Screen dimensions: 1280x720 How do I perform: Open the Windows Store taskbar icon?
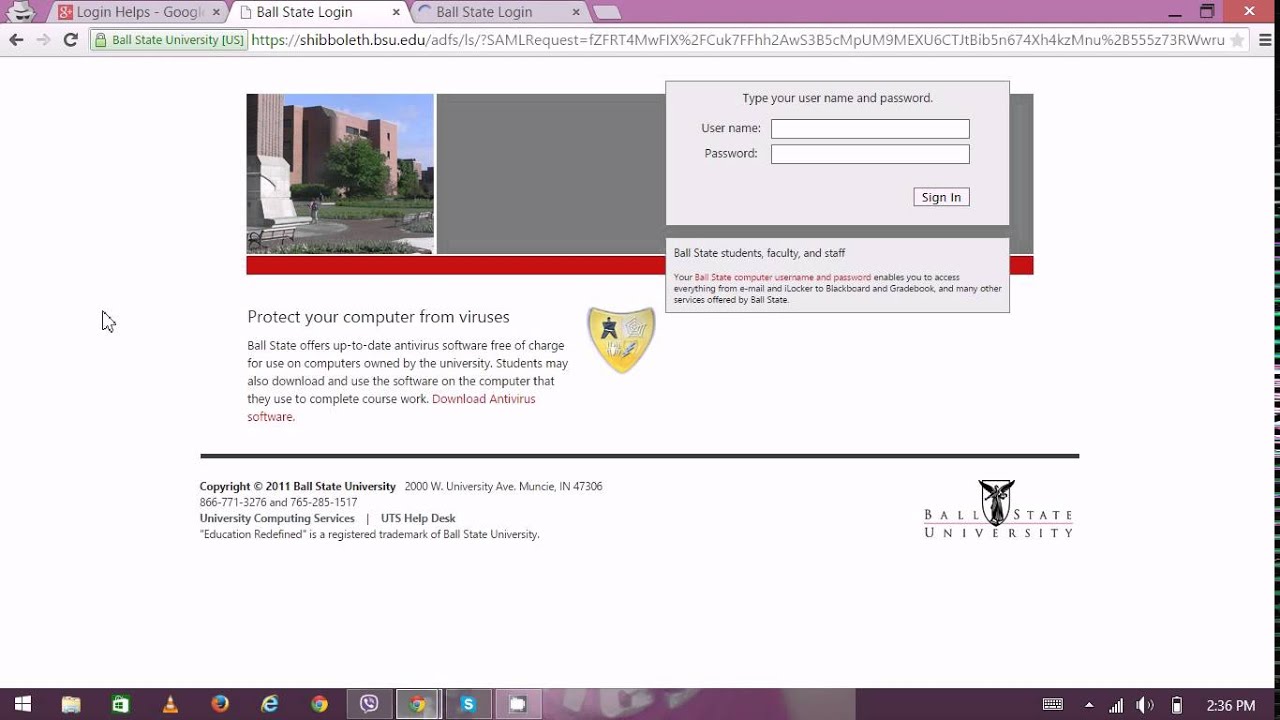121,704
